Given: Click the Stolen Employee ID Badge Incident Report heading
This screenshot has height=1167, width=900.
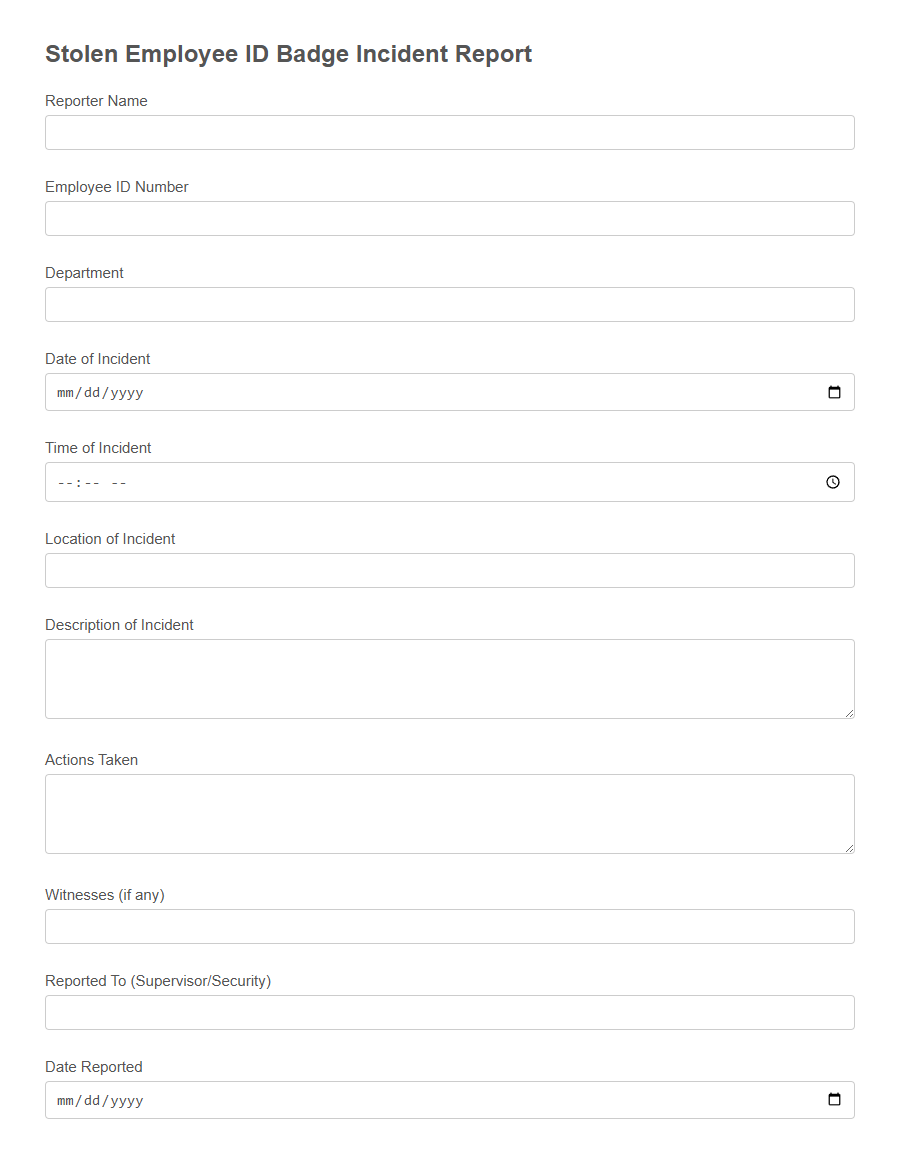Looking at the screenshot, I should click(288, 54).
